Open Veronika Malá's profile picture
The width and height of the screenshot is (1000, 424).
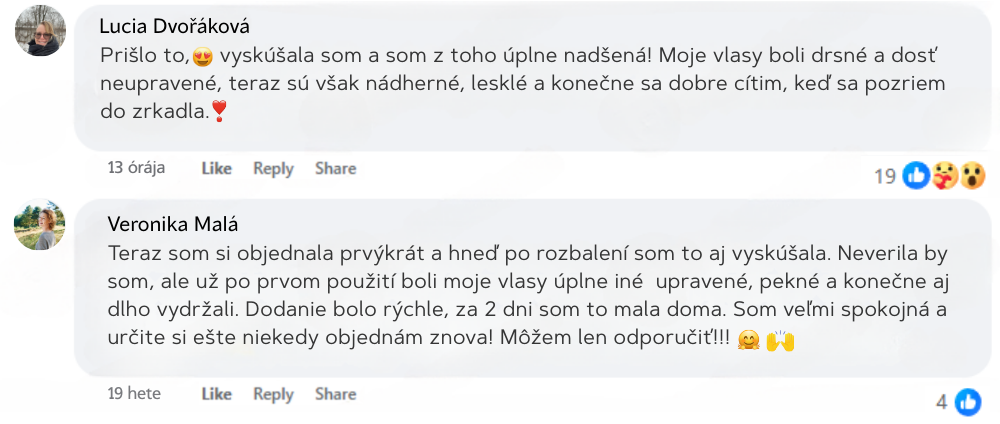(x=40, y=225)
